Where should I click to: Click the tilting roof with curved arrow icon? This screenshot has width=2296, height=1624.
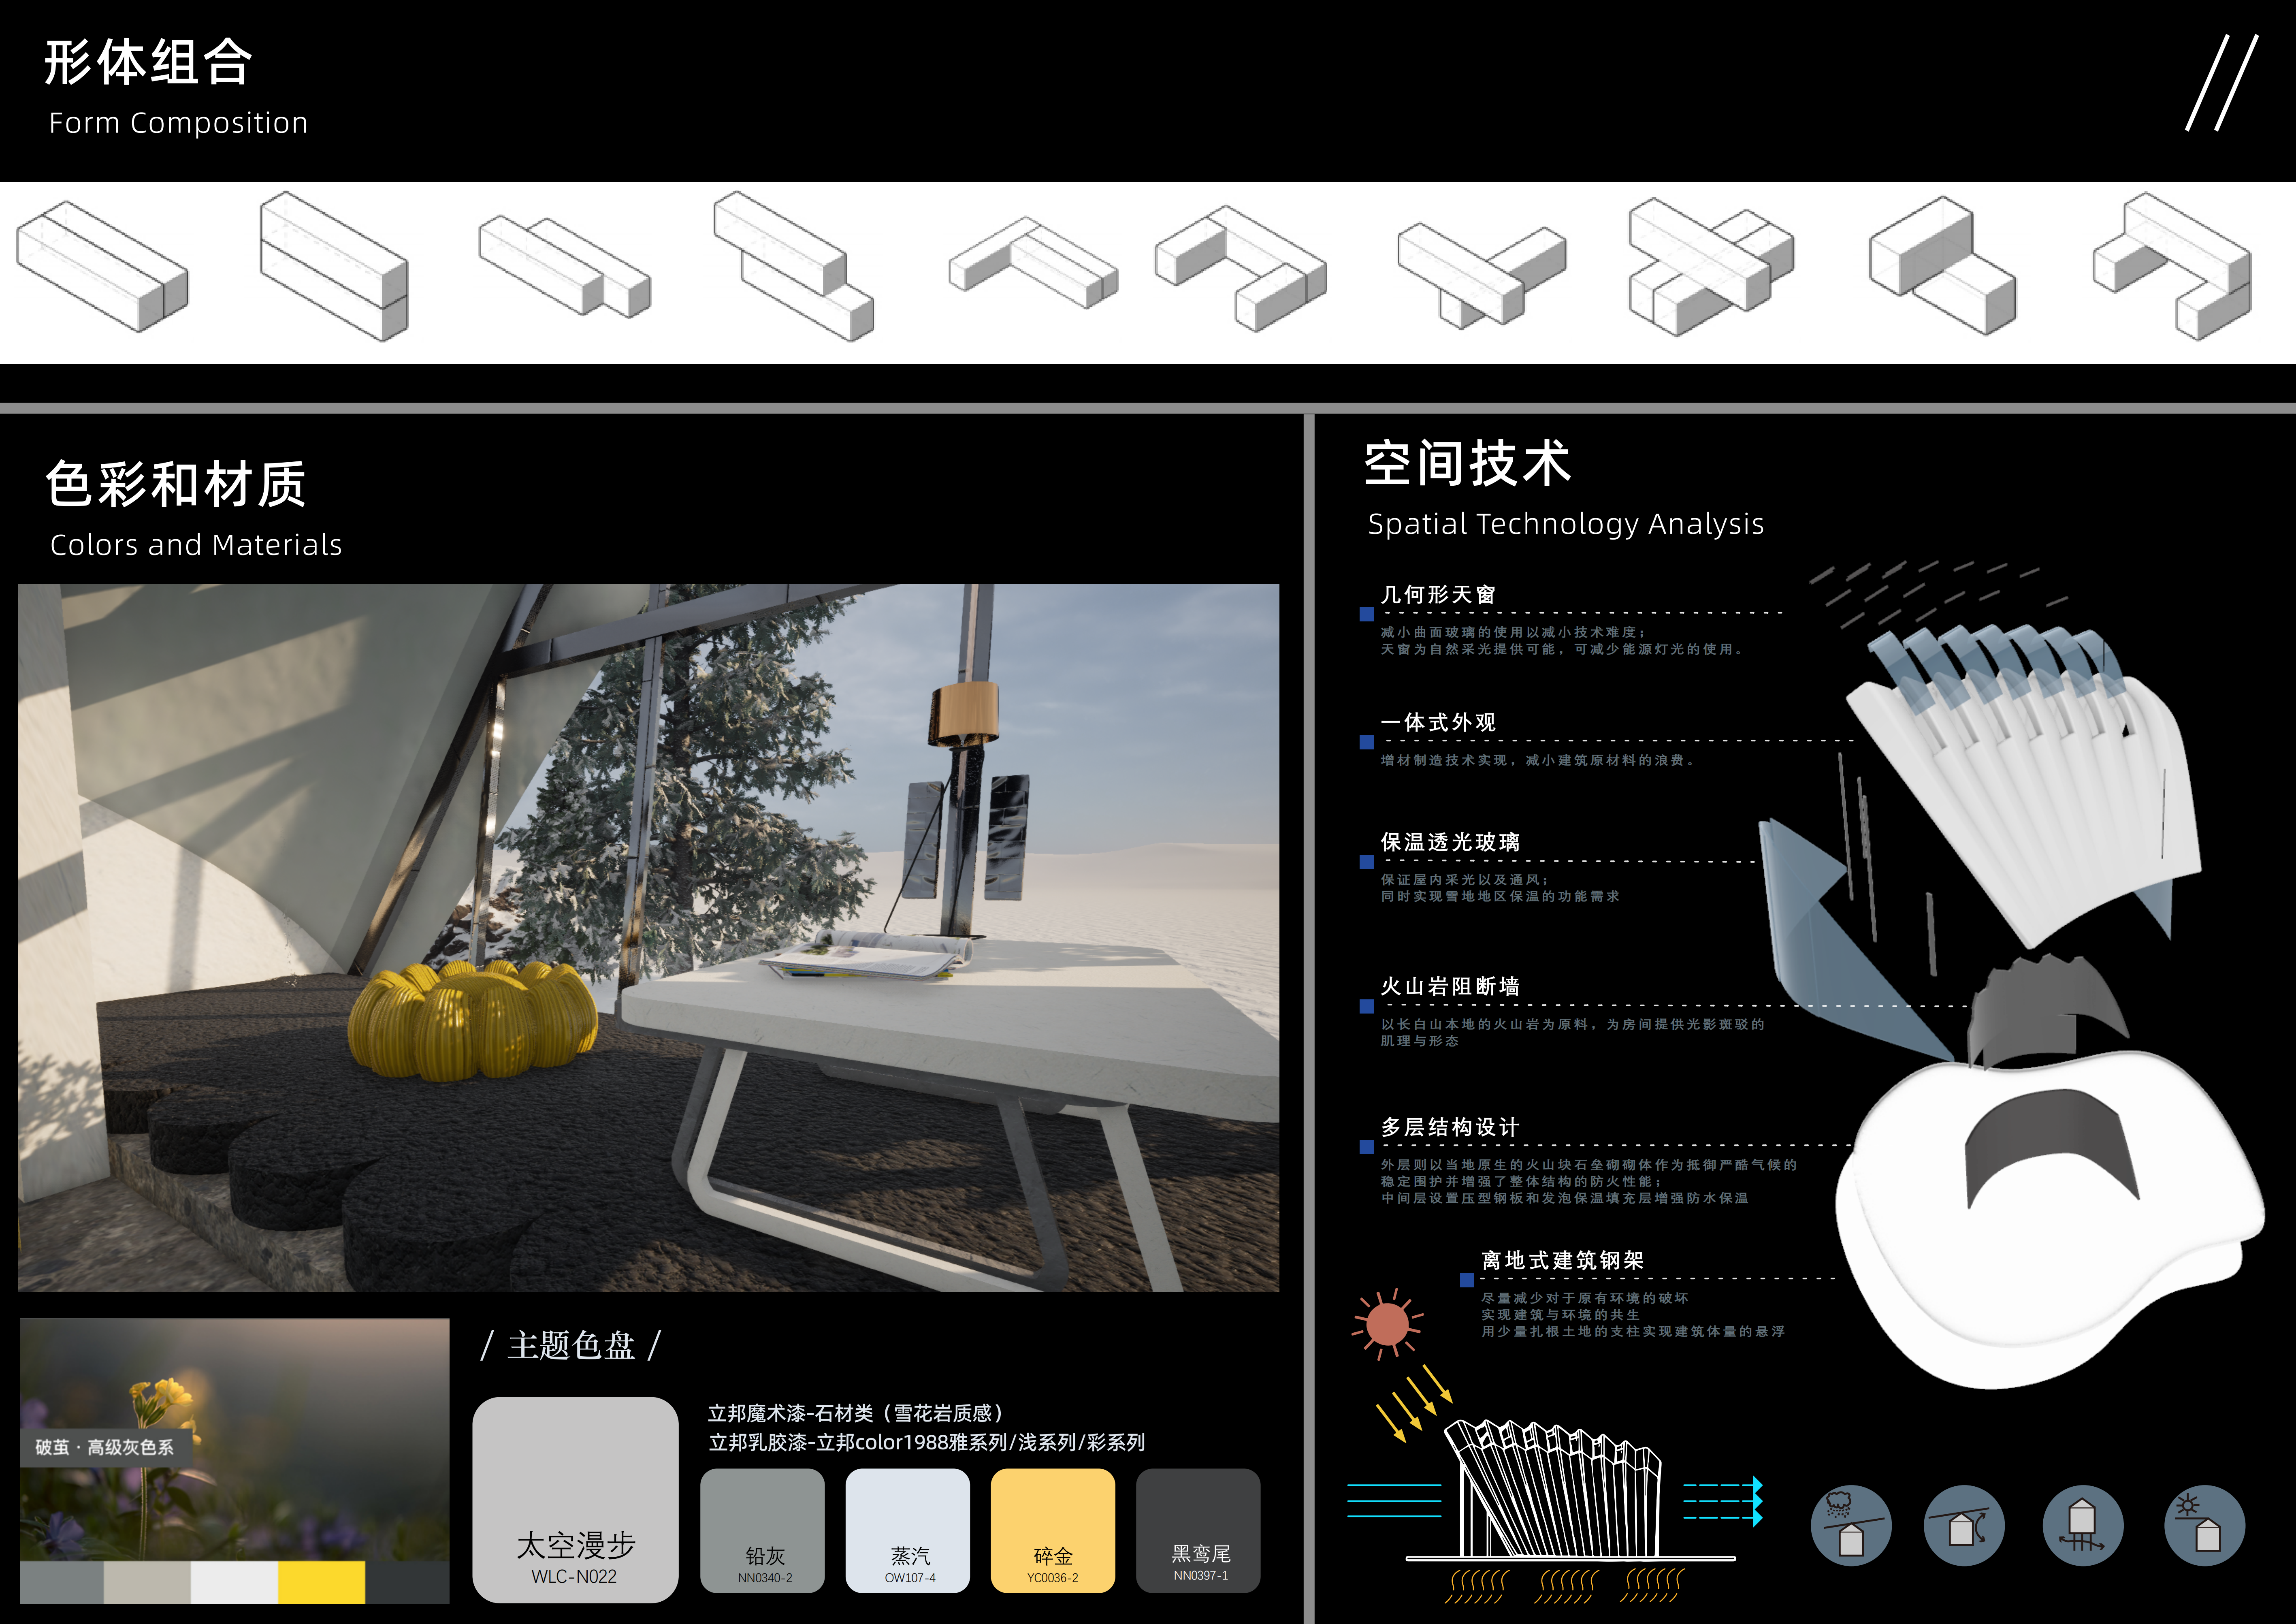[x=1964, y=1525]
